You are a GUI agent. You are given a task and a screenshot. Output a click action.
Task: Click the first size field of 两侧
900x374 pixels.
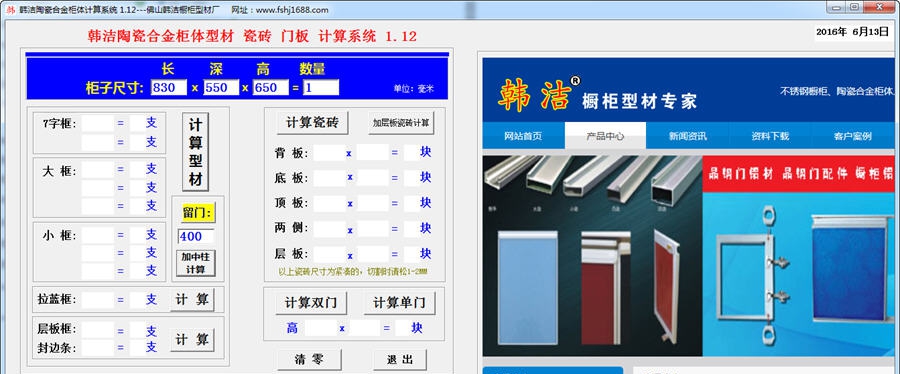coord(329,229)
